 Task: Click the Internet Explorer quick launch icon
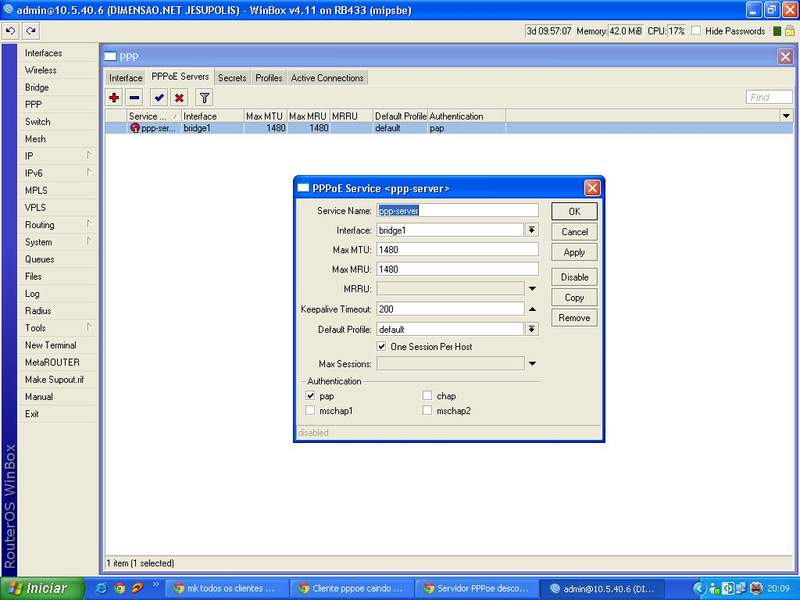coord(102,588)
